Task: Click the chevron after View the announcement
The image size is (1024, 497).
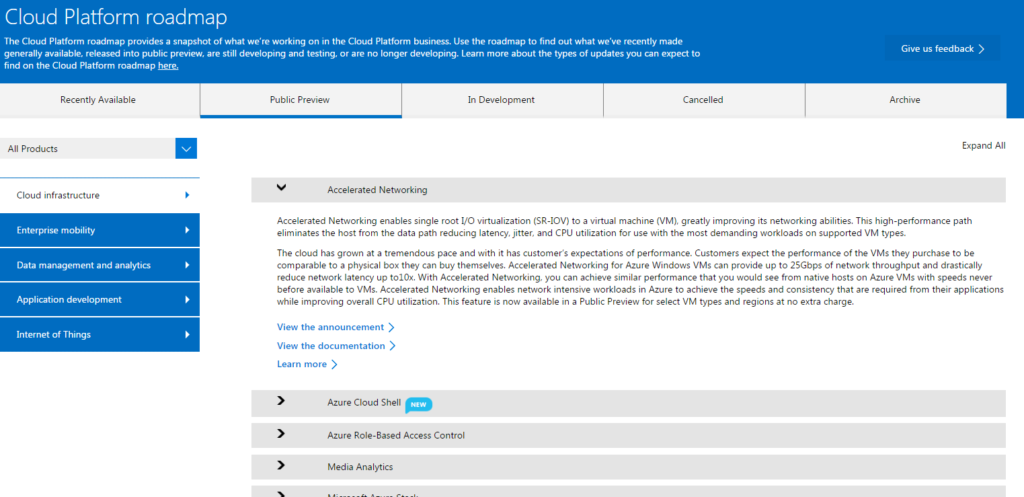Action: pos(391,327)
